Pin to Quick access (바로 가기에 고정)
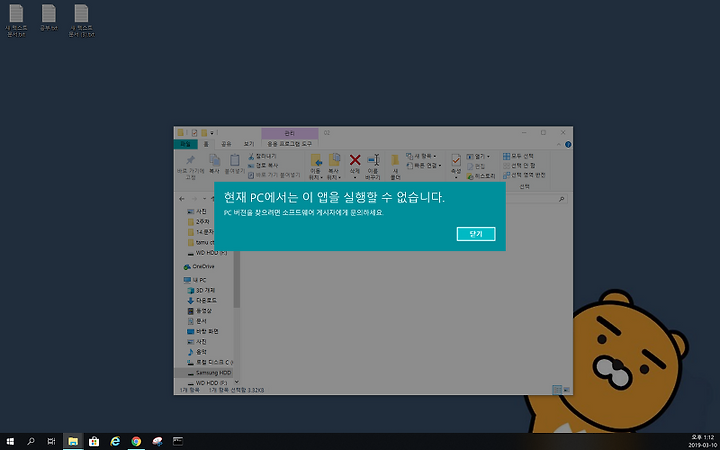 tap(190, 167)
